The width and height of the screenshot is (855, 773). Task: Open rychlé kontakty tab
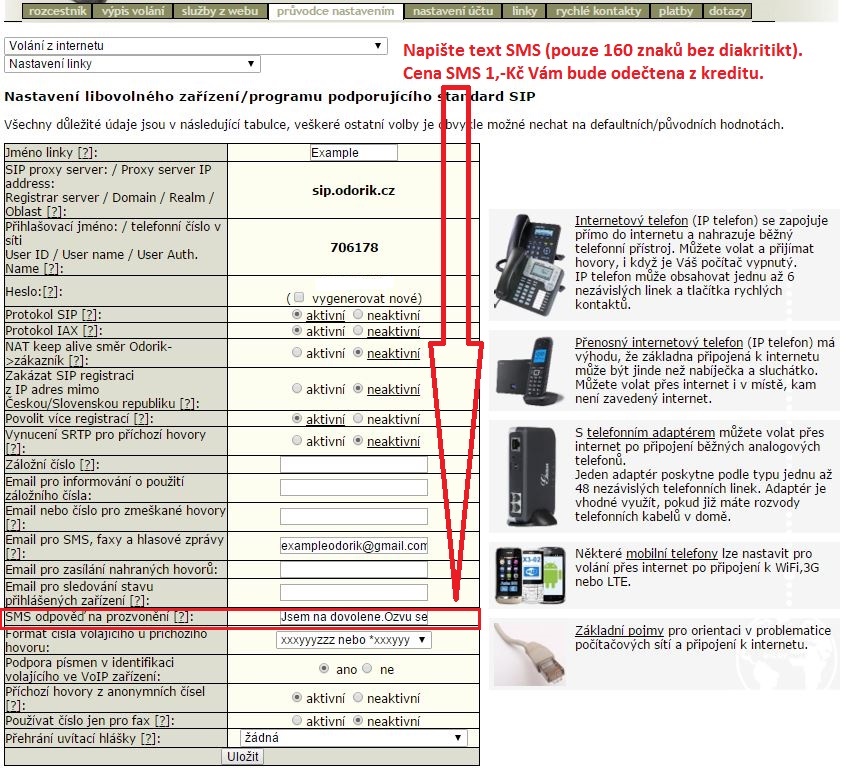(598, 11)
